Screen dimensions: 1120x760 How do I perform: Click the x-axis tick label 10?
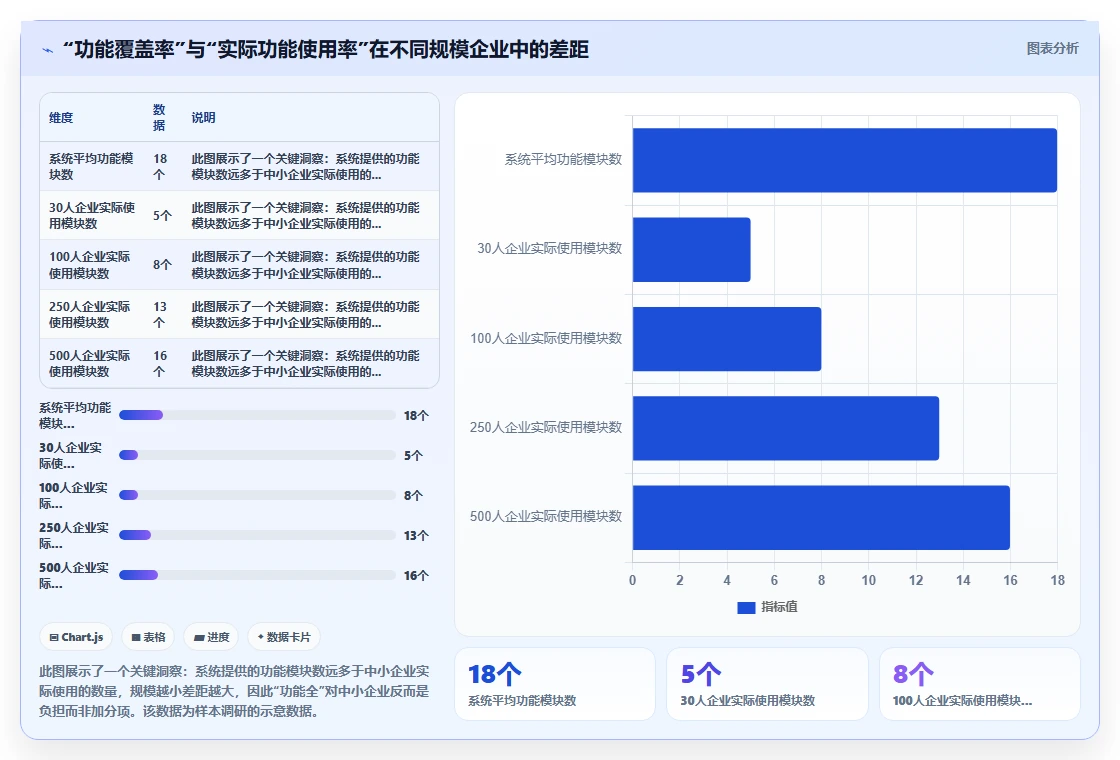point(869,580)
